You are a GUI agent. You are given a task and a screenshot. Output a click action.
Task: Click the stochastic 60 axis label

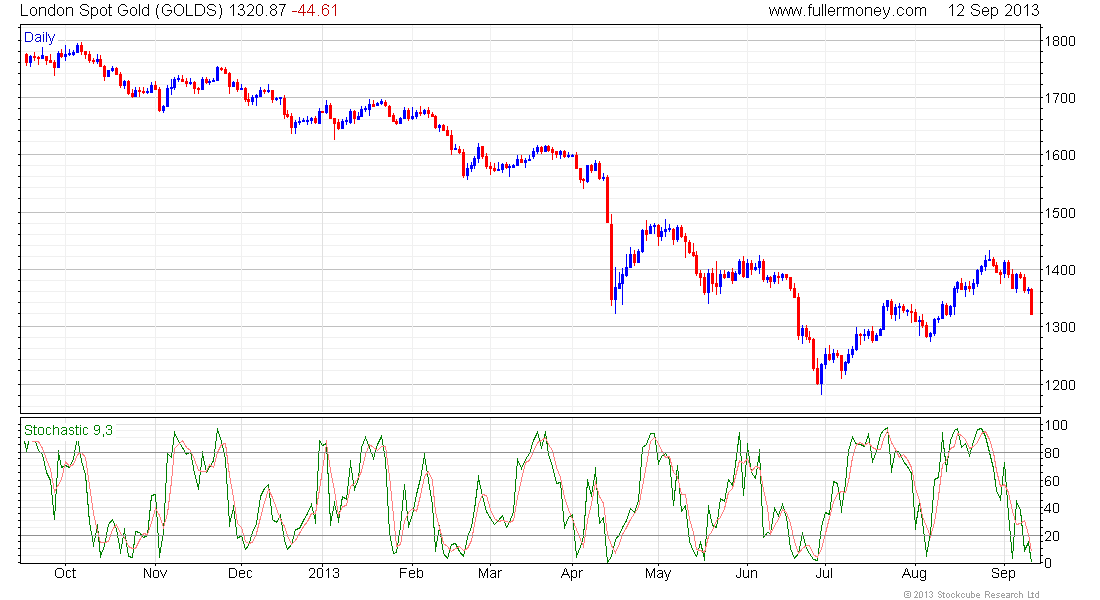1052,481
